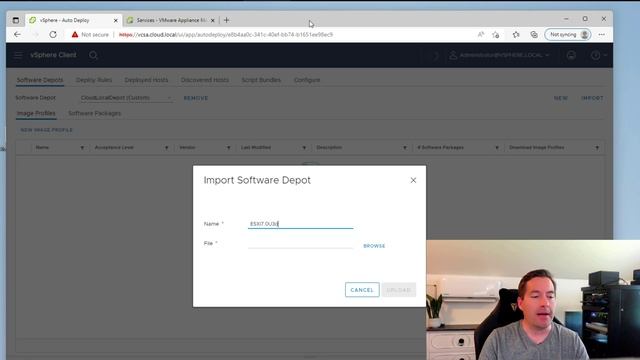Open the browser tab actions menu icon

tap(16, 20)
